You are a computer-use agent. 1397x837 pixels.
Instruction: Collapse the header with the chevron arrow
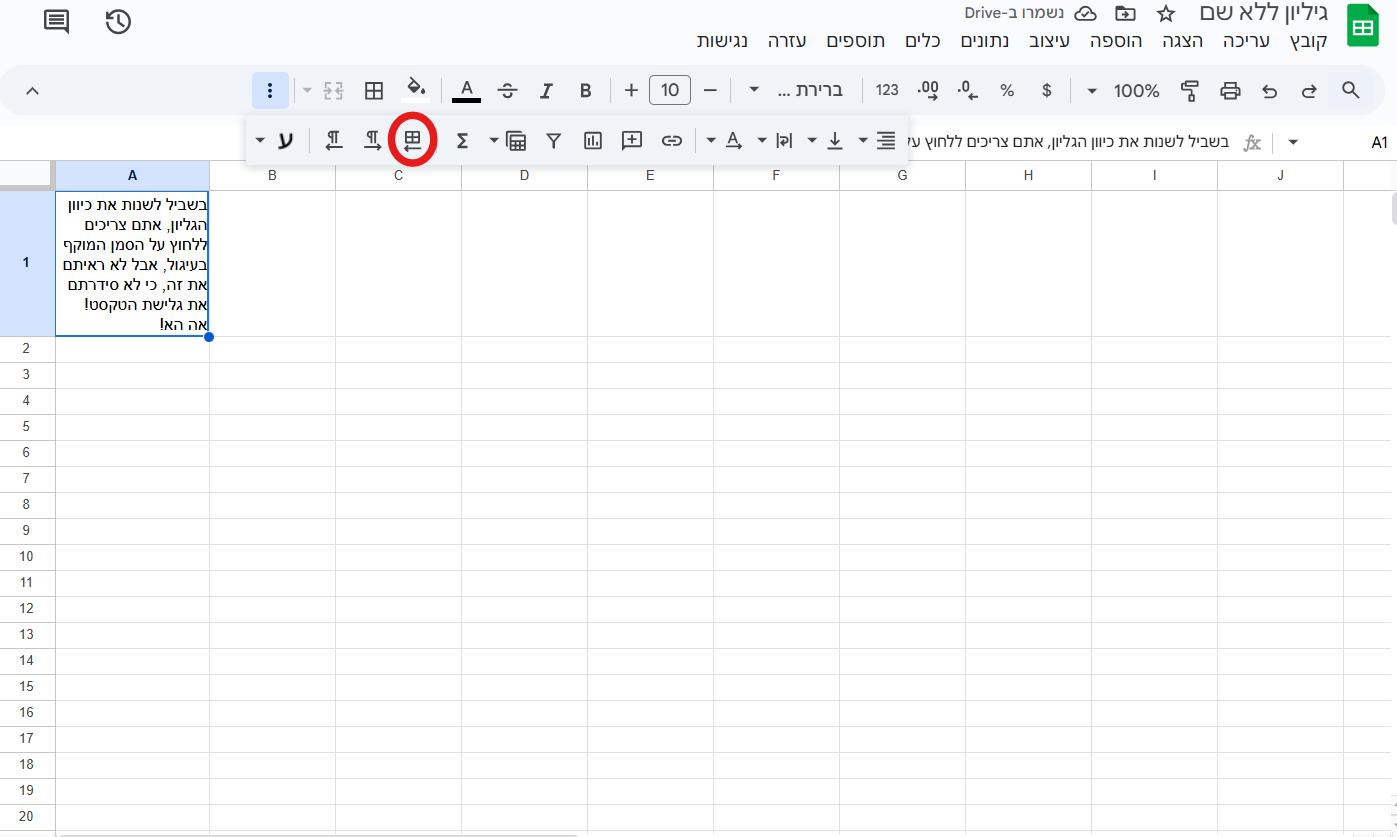[32, 91]
